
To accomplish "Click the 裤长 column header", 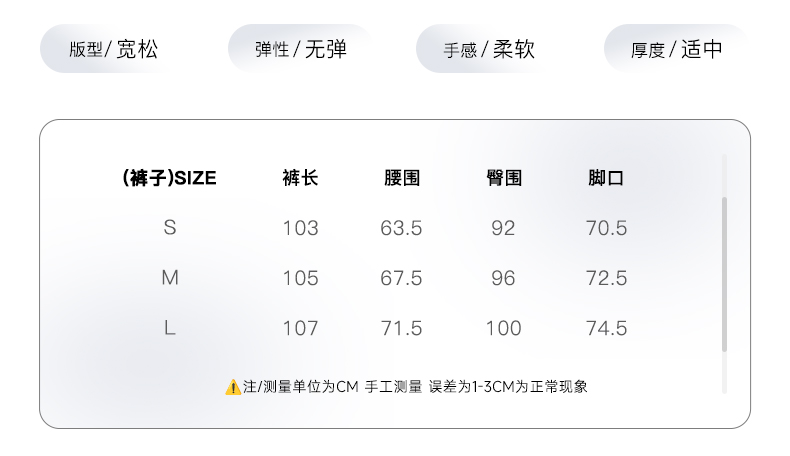I will pos(300,178).
